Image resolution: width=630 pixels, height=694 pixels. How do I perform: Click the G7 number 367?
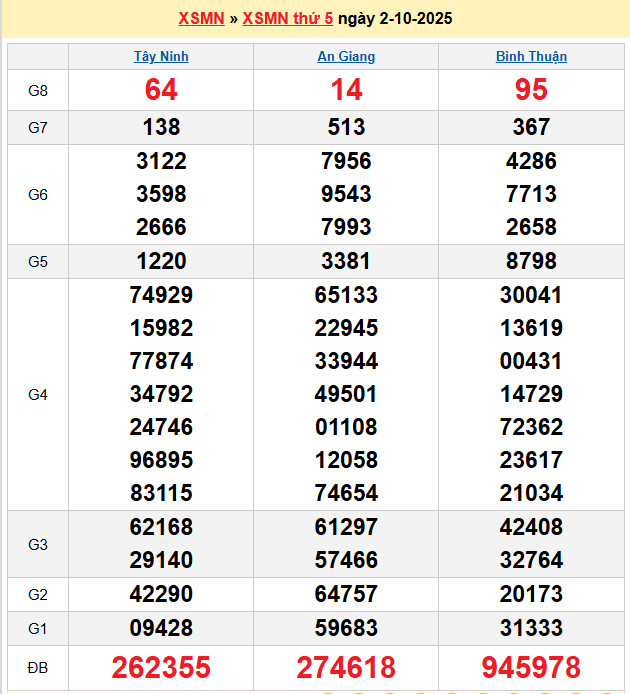click(531, 127)
